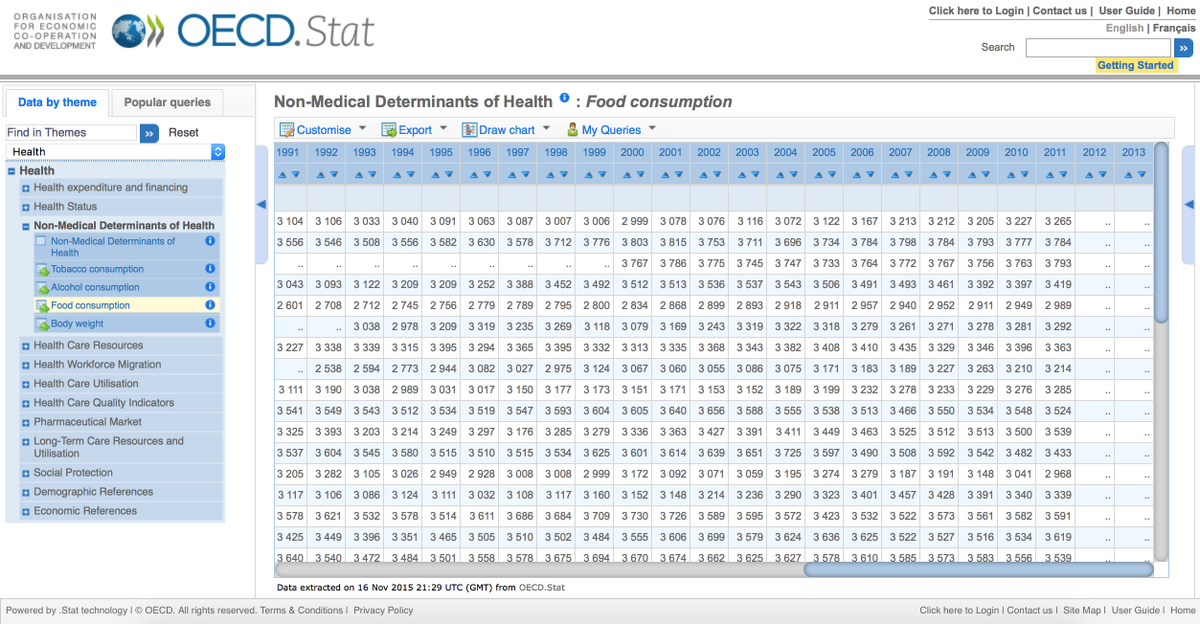This screenshot has width=1200, height=624.
Task: Show info for Food consumption in the sidebar
Action: coord(210,305)
